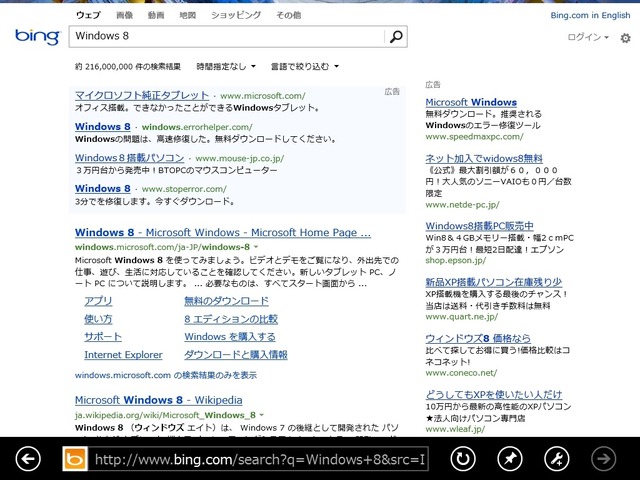Image resolution: width=640 pixels, height=480 pixels.
Task: Open page tools wrench icon
Action: click(557, 459)
